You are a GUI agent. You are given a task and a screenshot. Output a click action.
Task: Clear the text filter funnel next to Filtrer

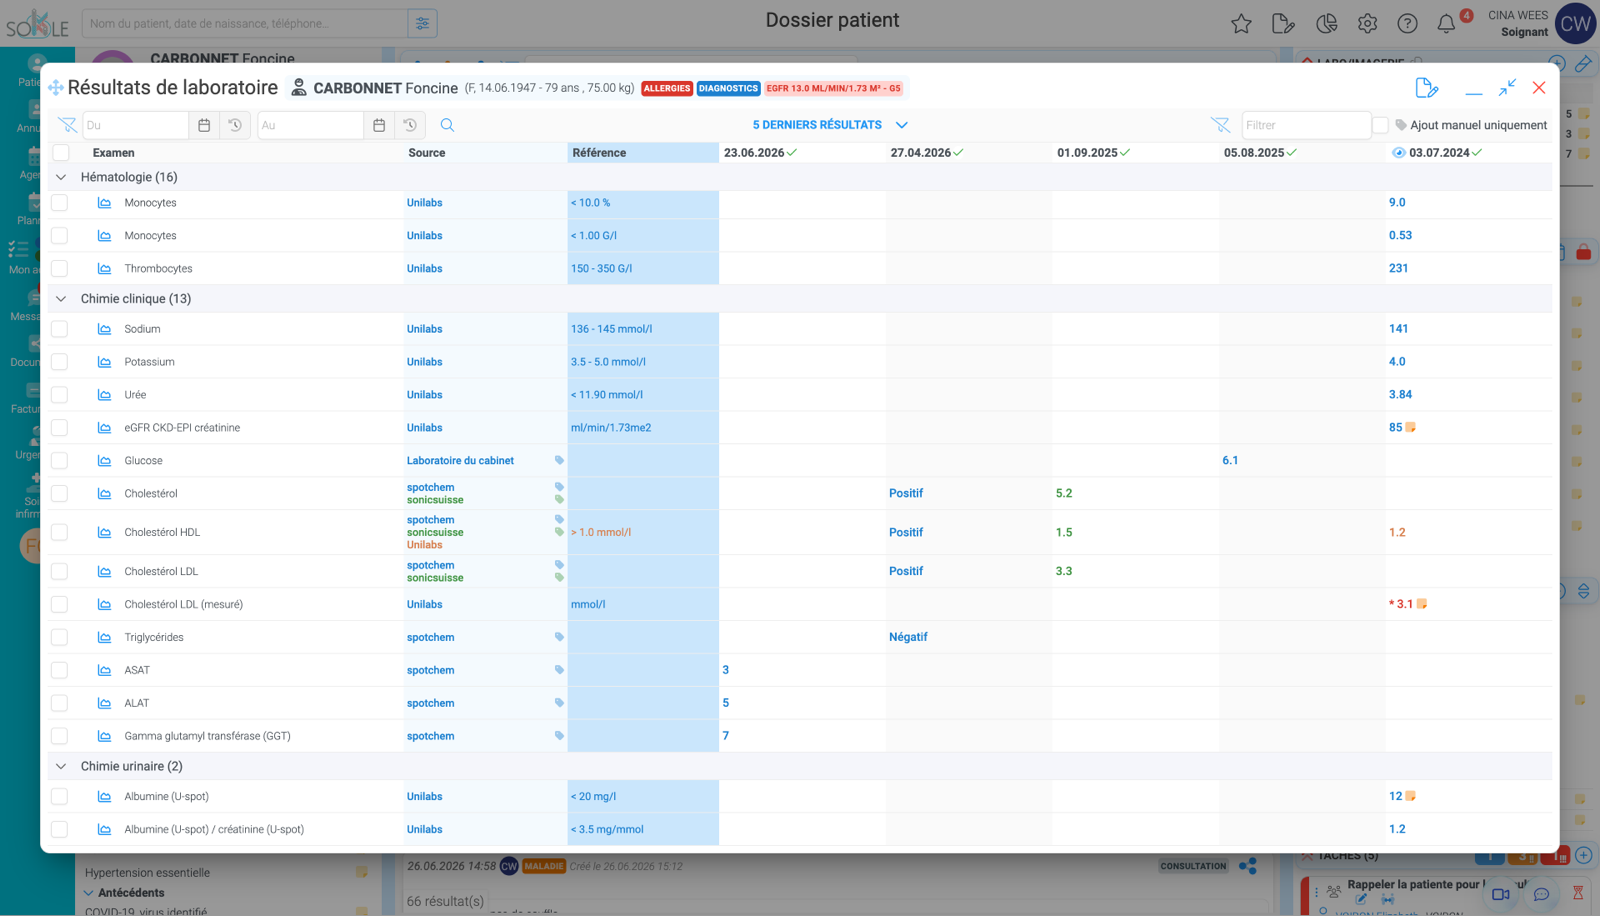click(x=1220, y=125)
